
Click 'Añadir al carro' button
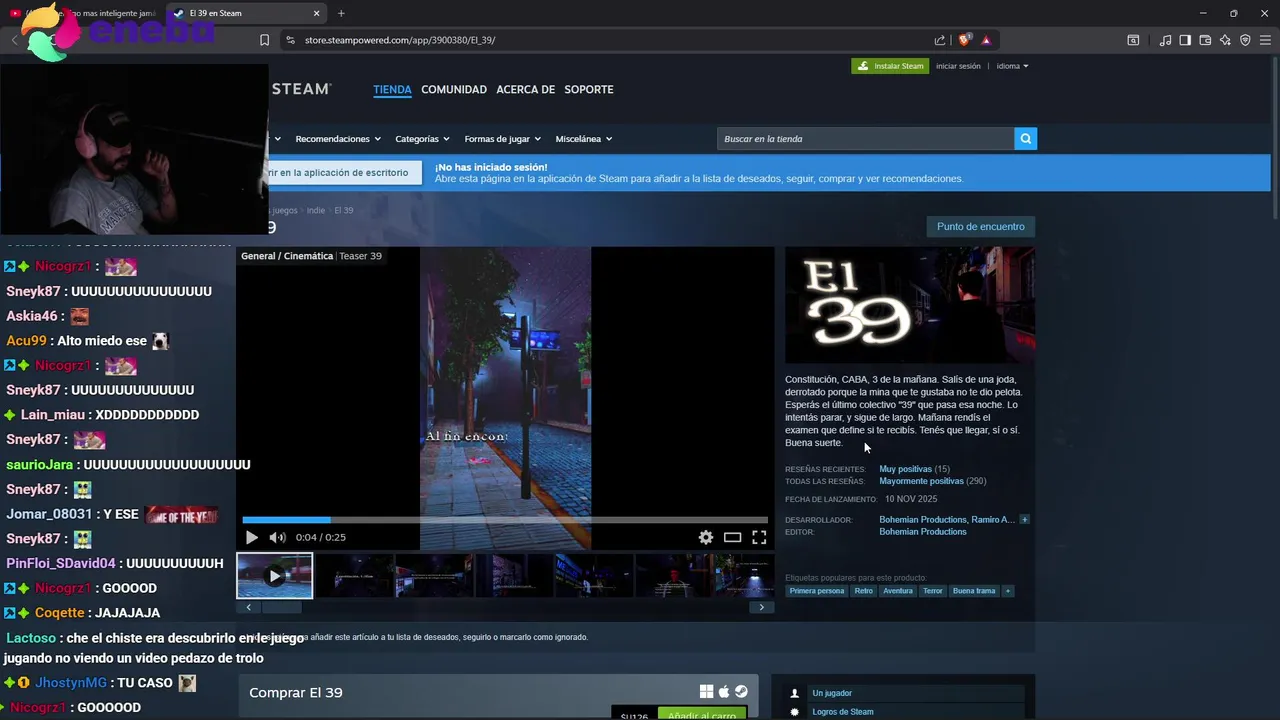[x=702, y=714]
